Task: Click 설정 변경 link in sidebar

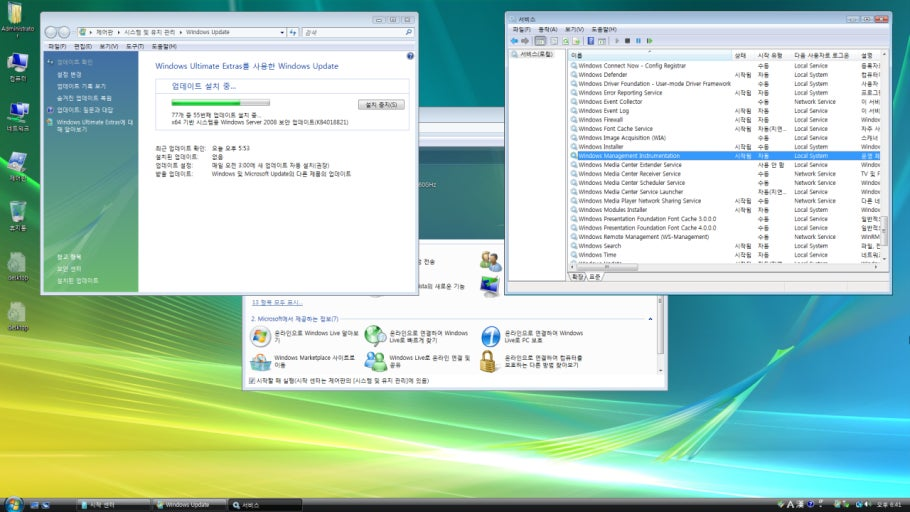Action: click(x=69, y=74)
